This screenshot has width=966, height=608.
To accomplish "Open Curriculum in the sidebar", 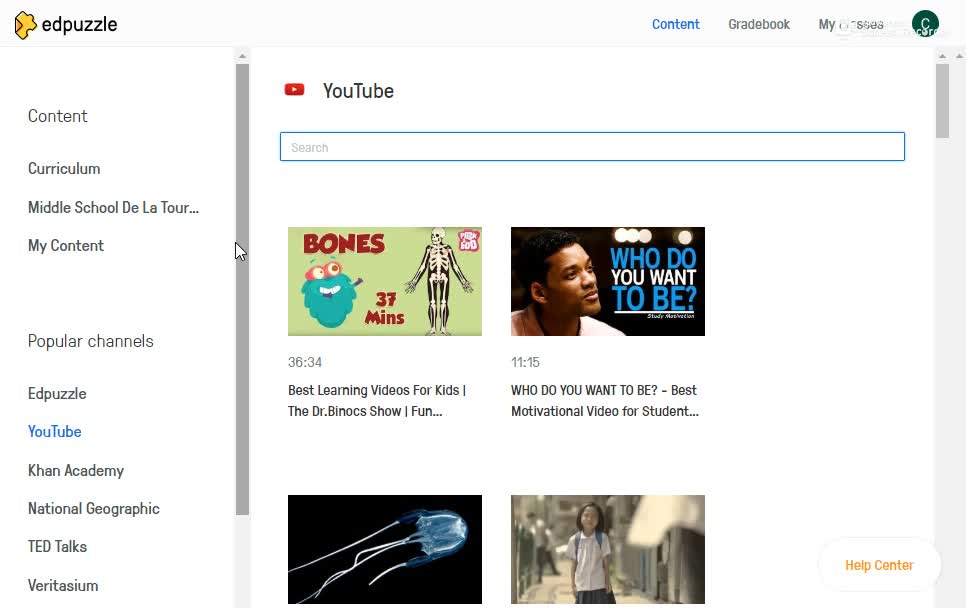I will click(x=64, y=168).
